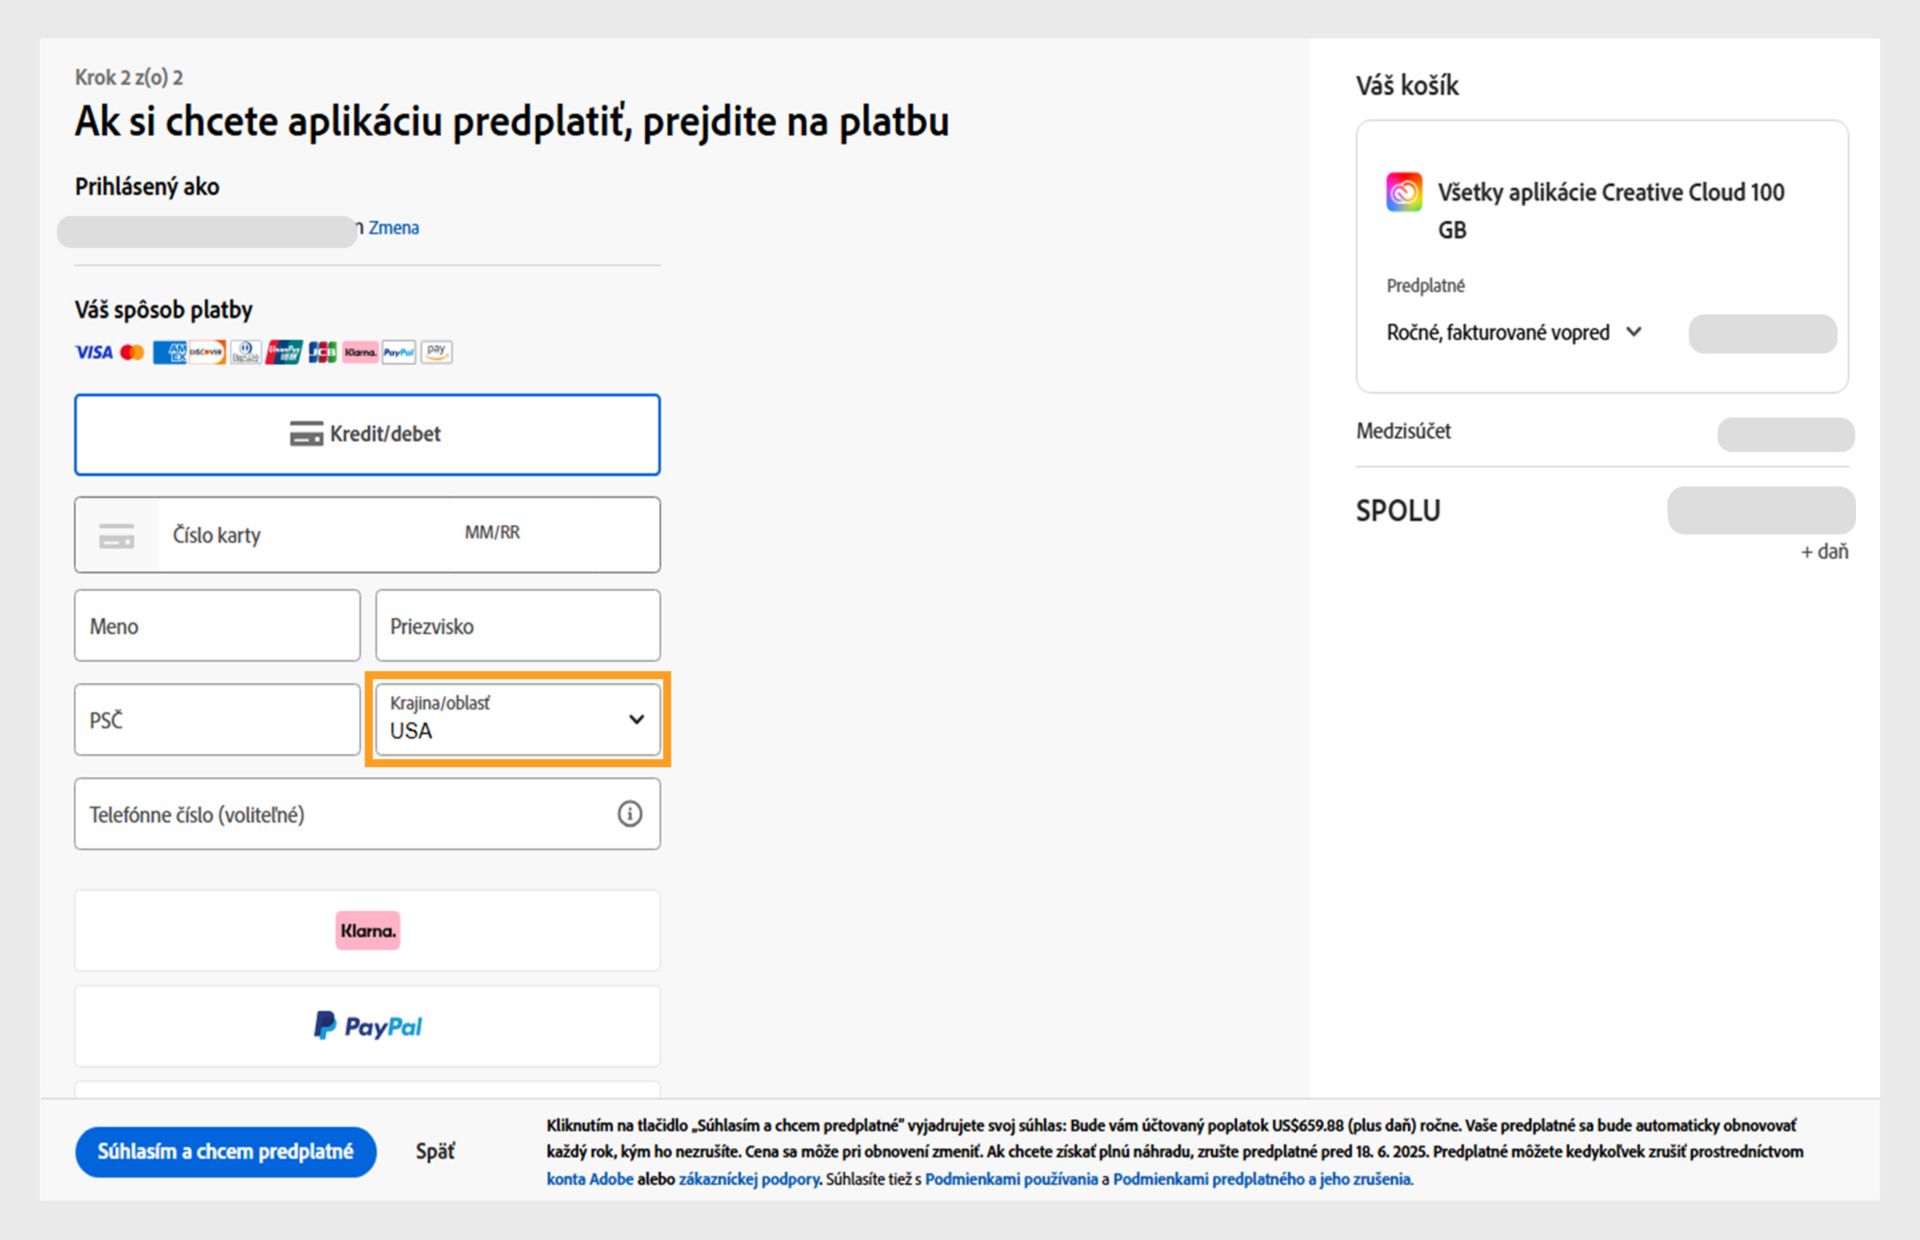Click the Amazon Pay icon
Viewport: 1920px width, 1240px height.
click(x=436, y=352)
